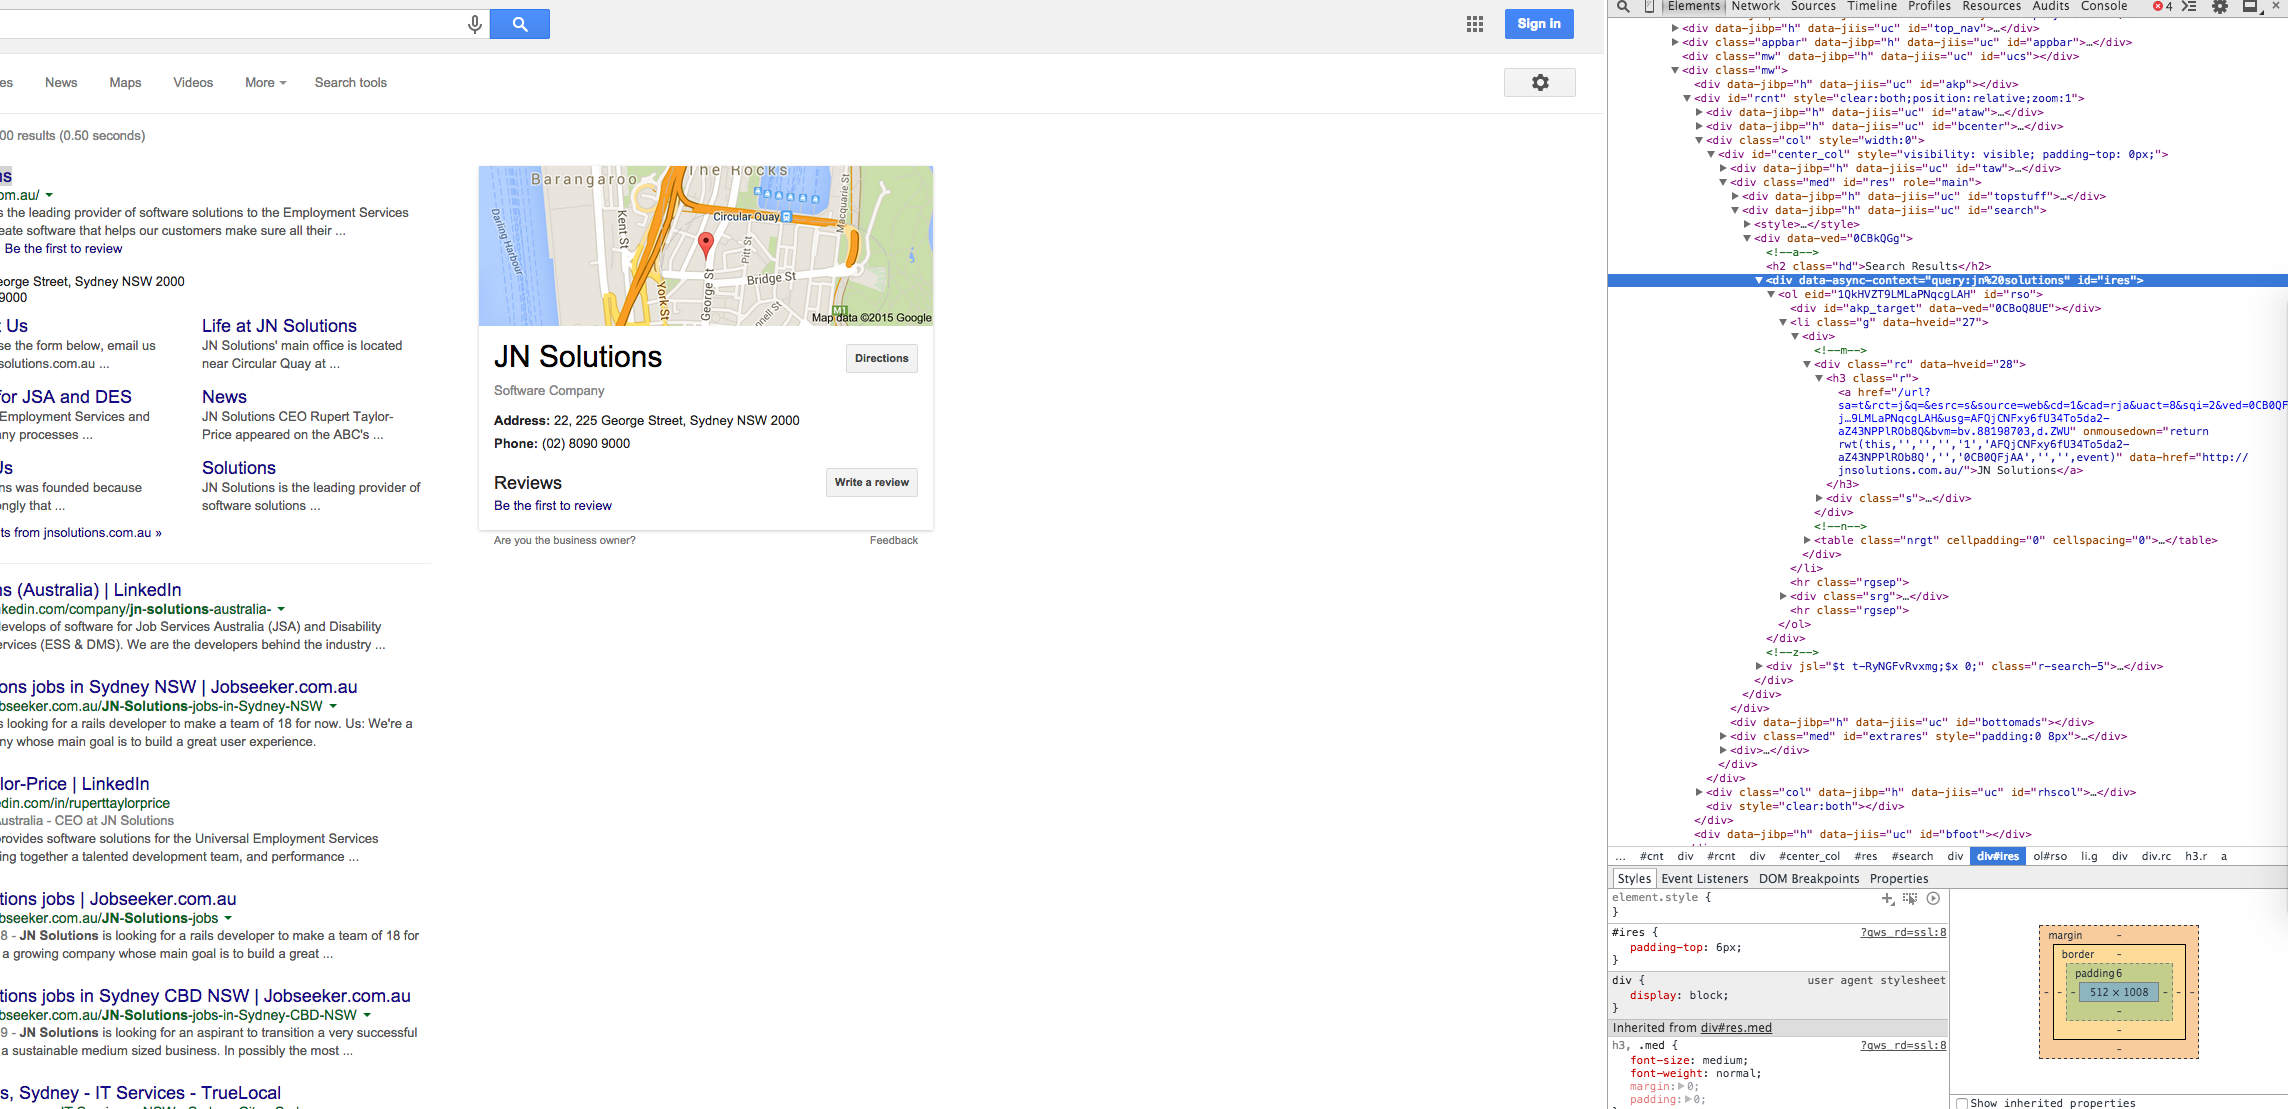Expand the margin shorthand triangle in Styles
This screenshot has height=1109, width=2288.
1680,1086
